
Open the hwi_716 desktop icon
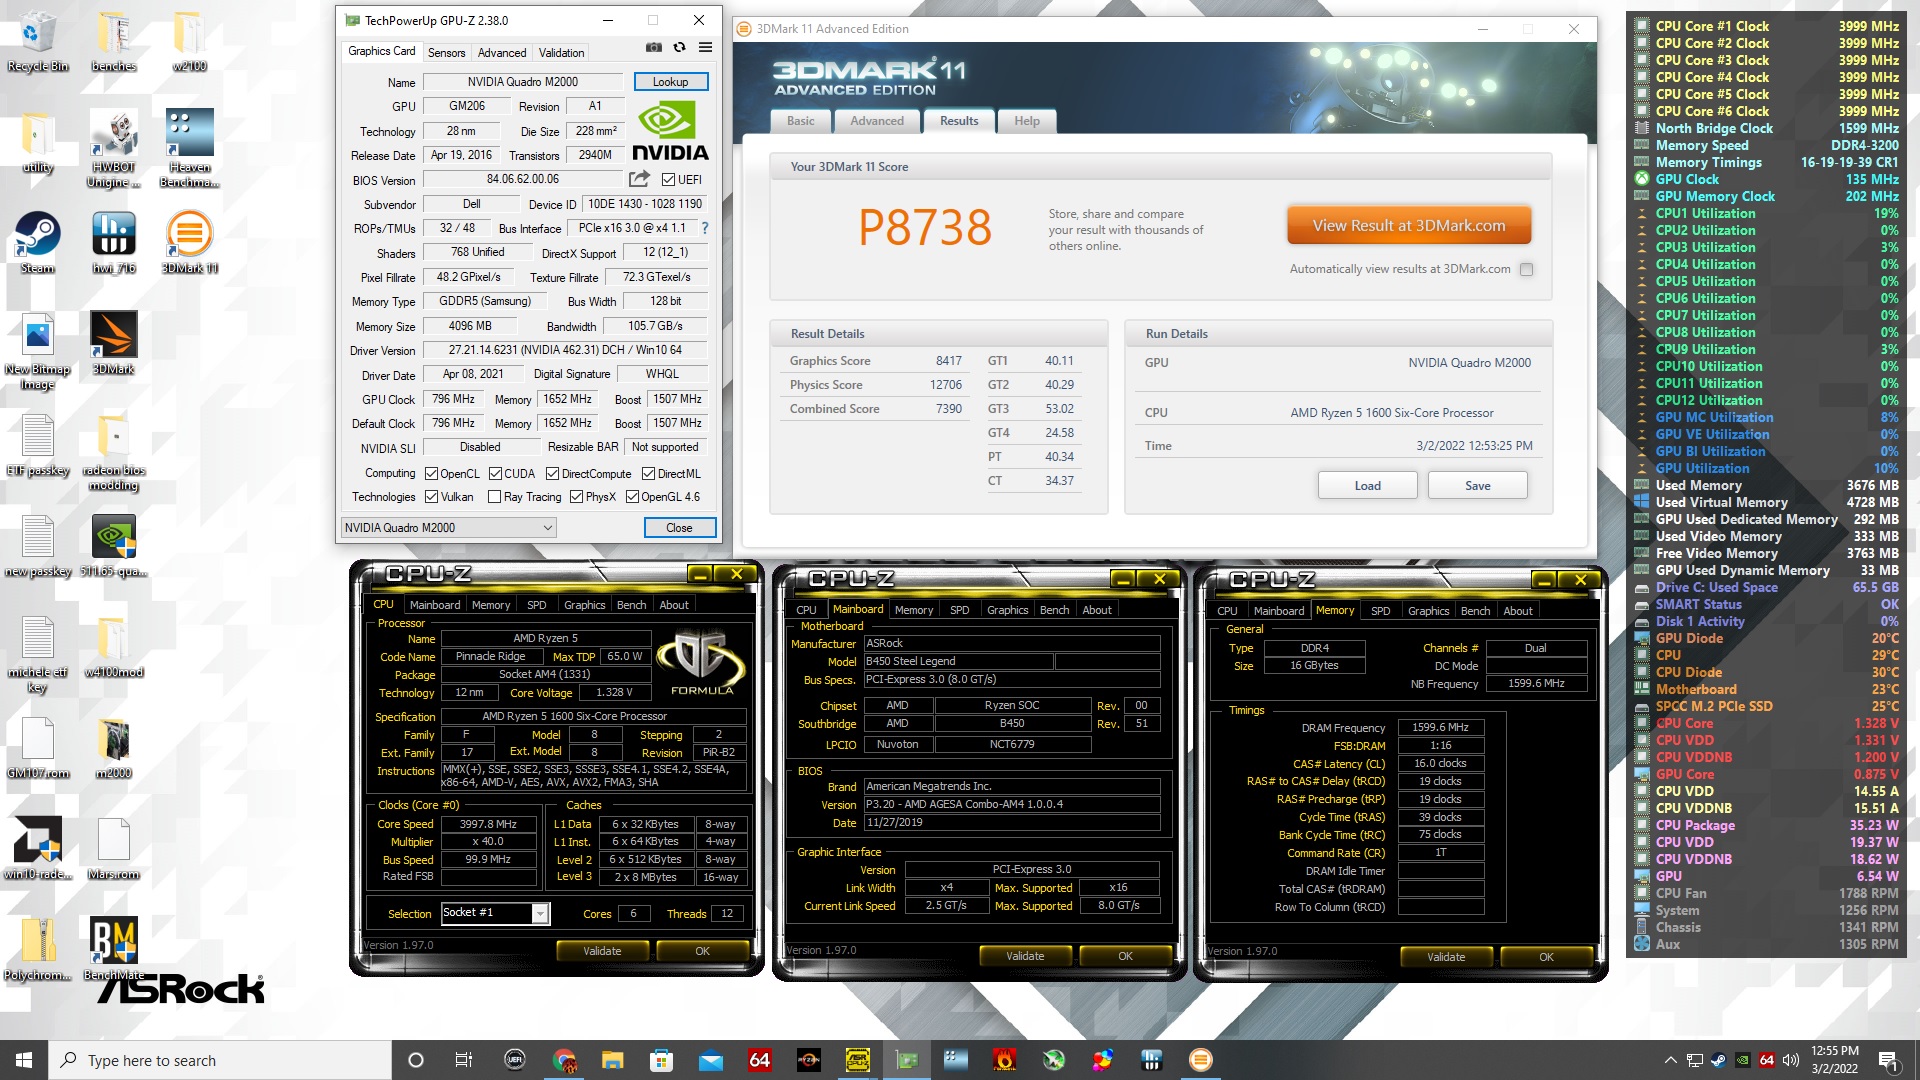114,243
